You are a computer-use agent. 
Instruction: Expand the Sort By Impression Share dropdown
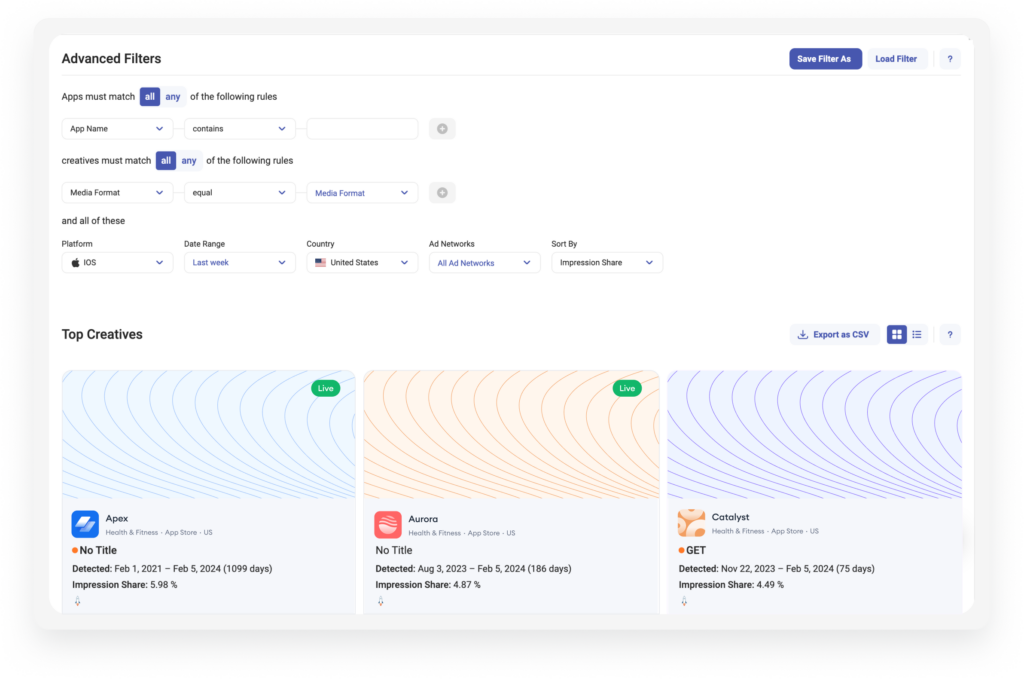coord(607,262)
